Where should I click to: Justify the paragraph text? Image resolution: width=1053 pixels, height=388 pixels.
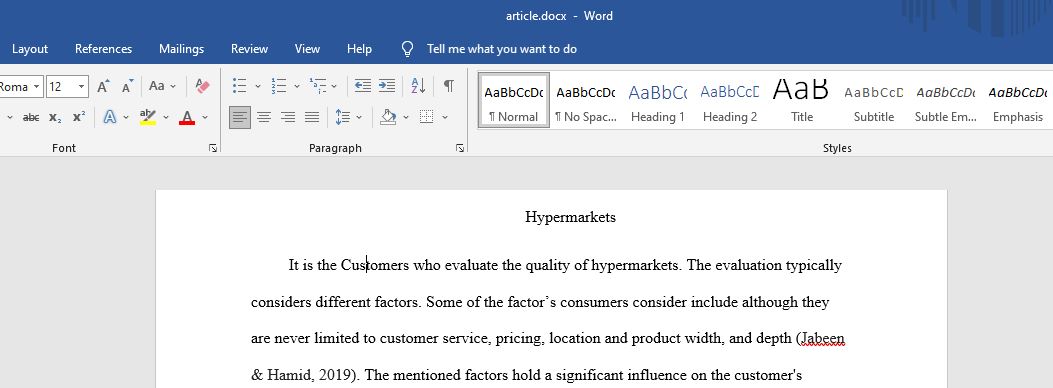(312, 117)
